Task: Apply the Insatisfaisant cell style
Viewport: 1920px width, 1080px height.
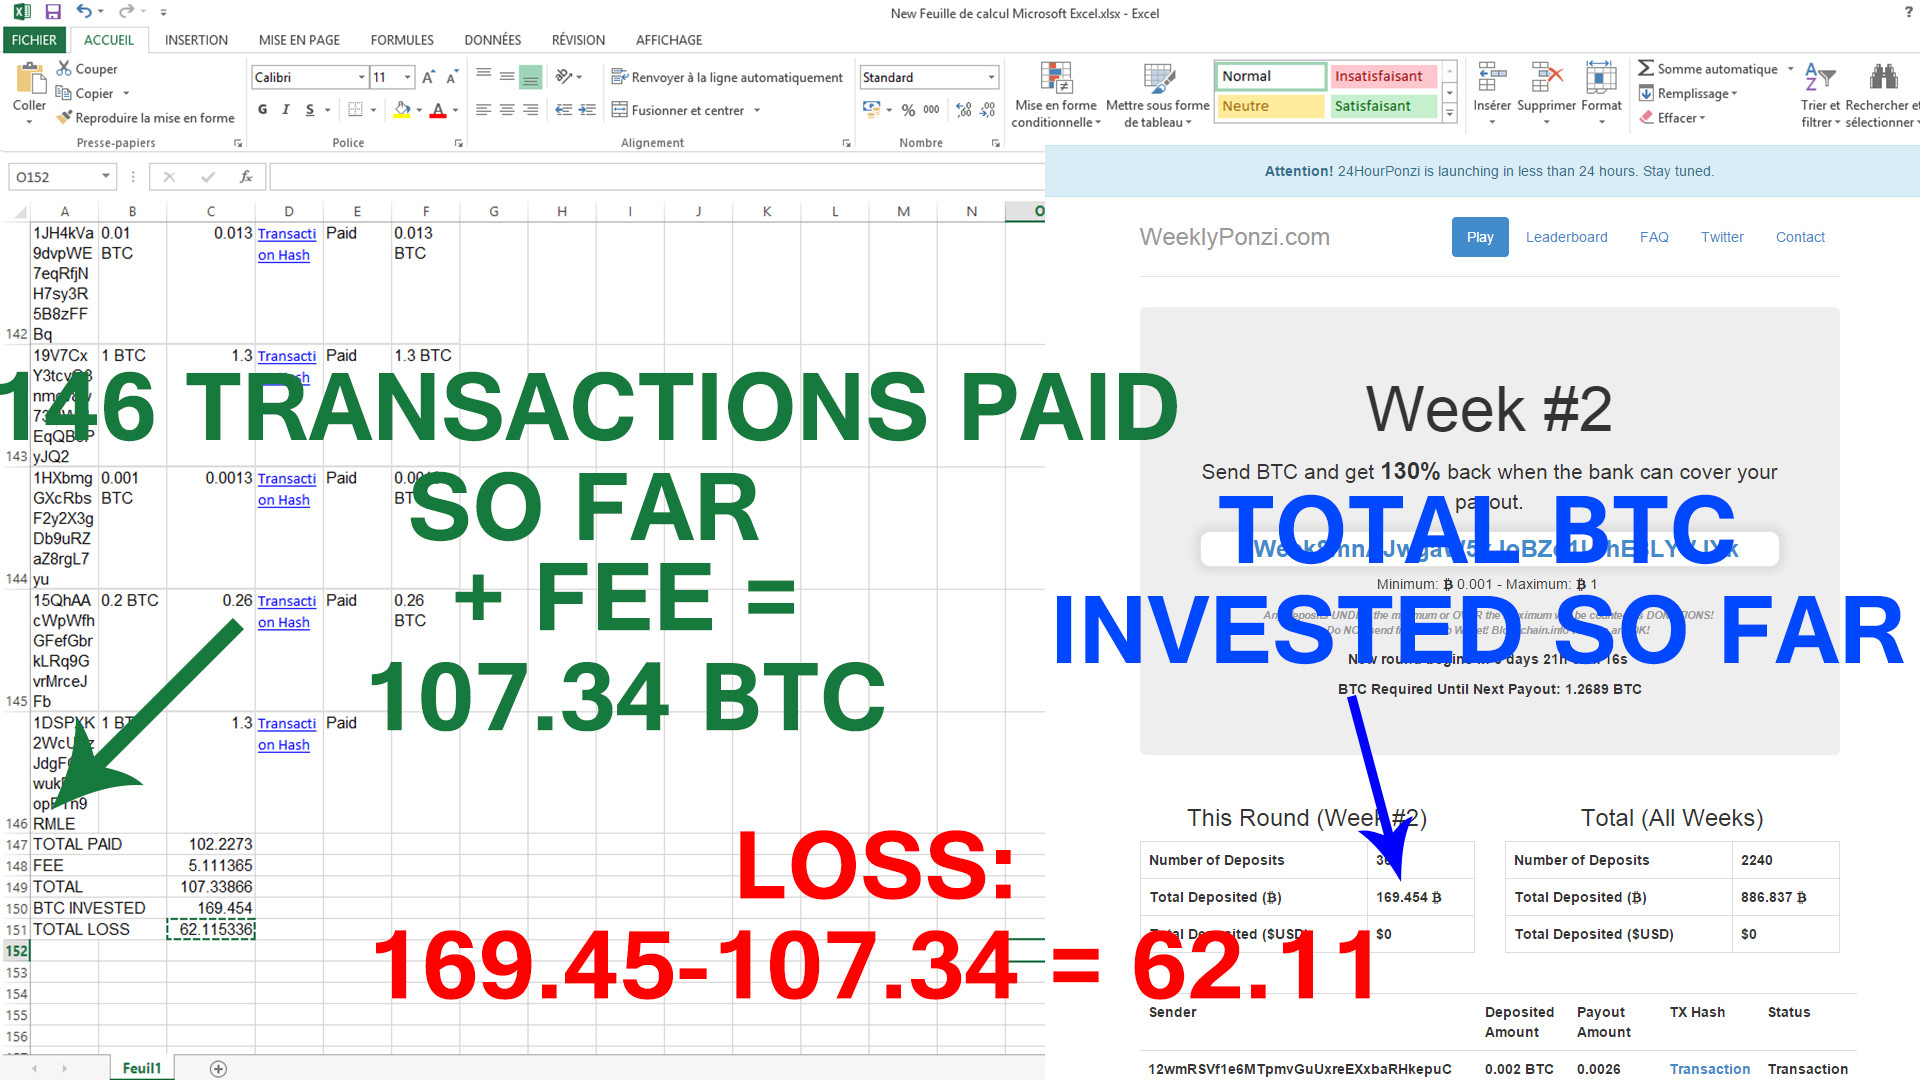Action: click(1383, 76)
